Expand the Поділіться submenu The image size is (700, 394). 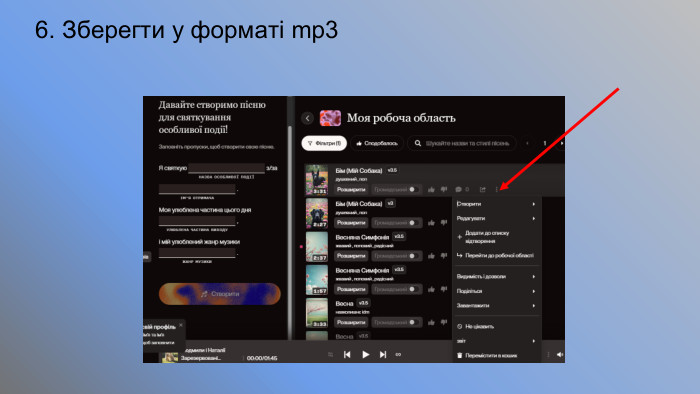(496, 291)
